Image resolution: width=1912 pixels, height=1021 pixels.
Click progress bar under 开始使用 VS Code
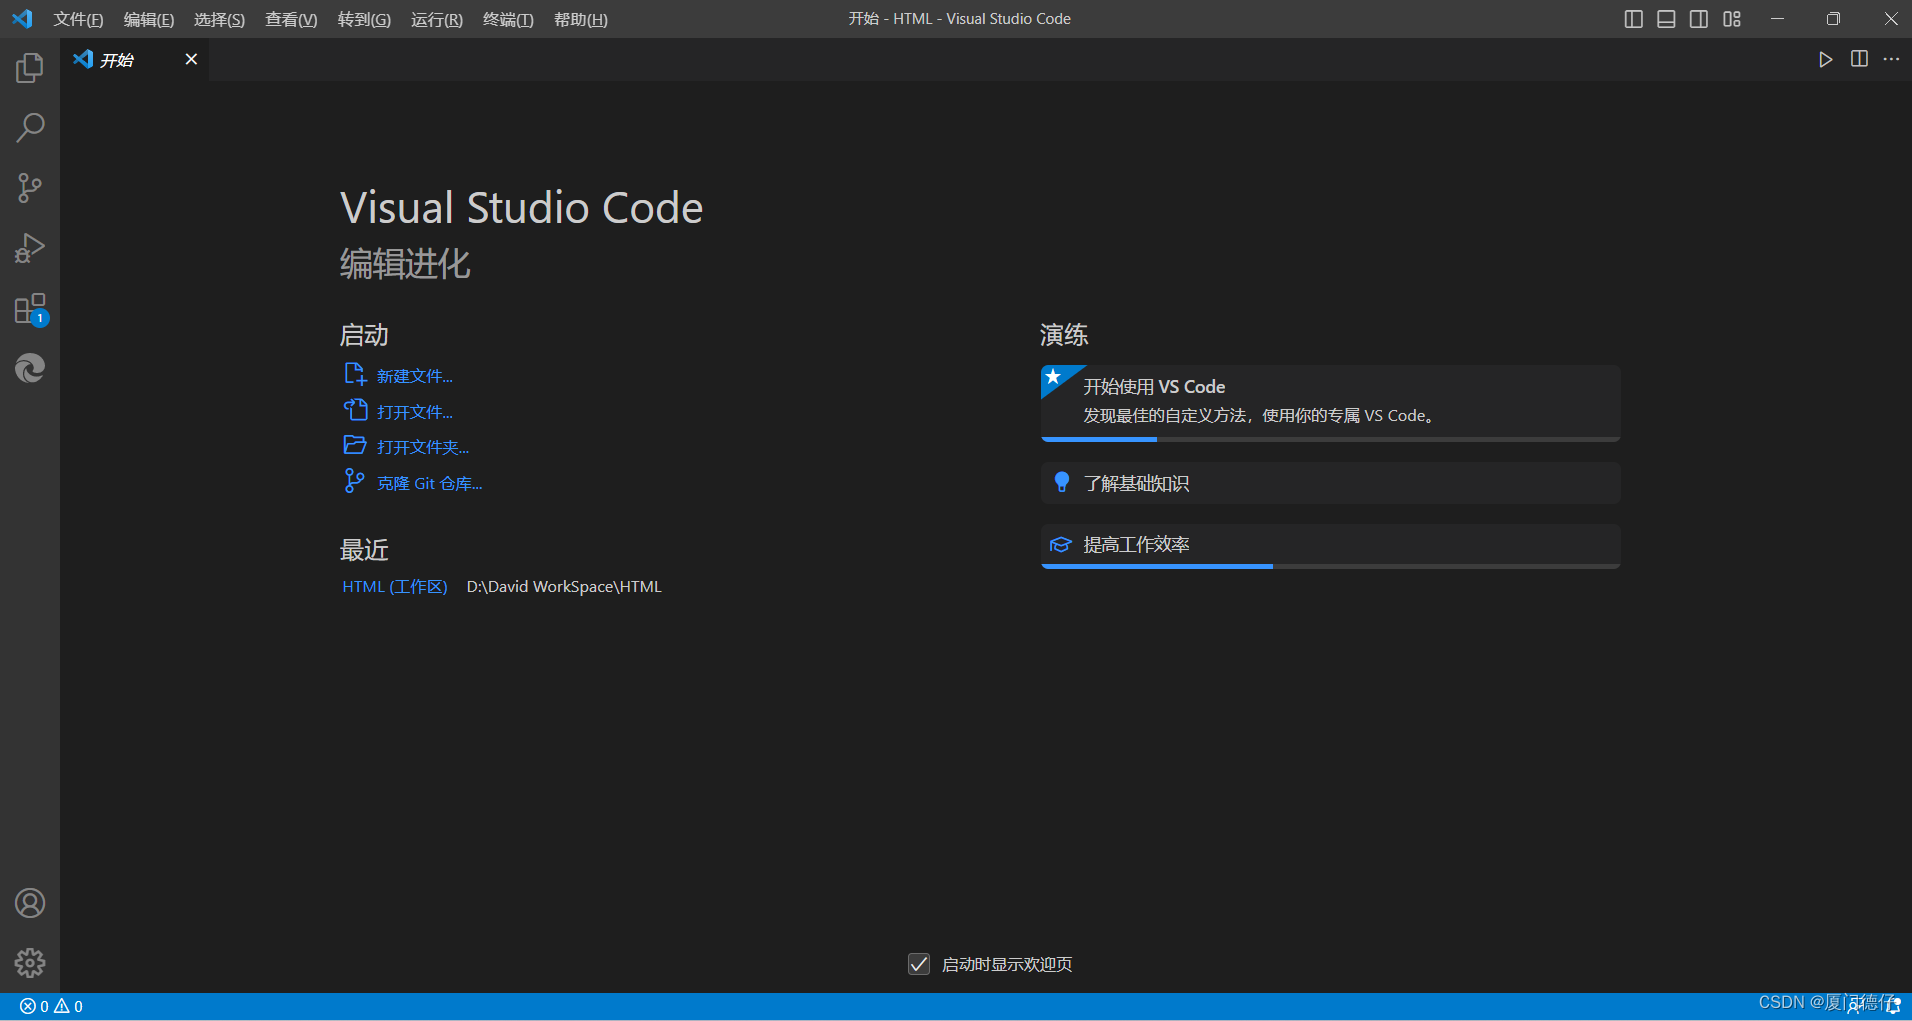click(x=1330, y=439)
